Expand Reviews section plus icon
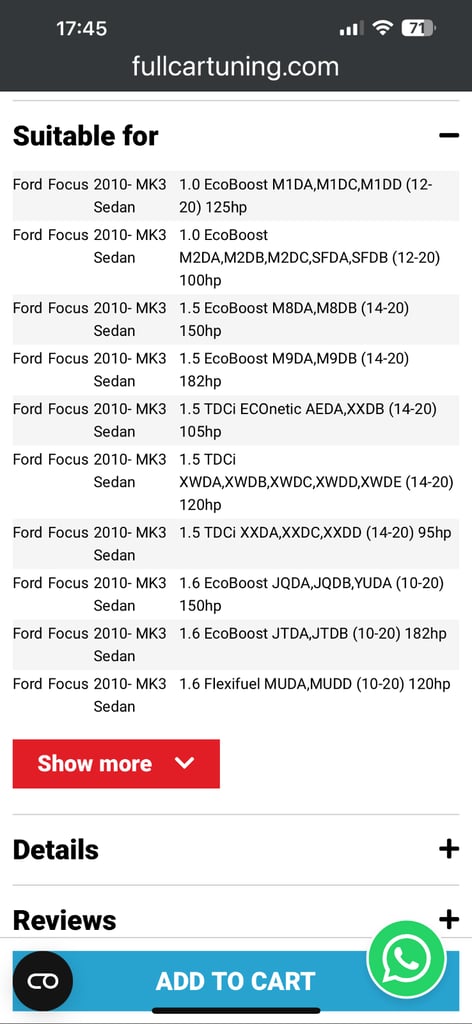472x1024 pixels. [449, 920]
